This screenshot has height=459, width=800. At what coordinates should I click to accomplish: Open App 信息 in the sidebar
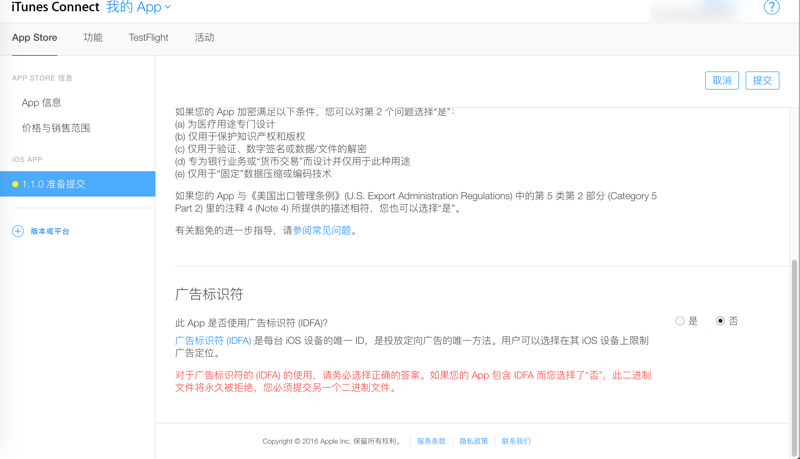(41, 103)
